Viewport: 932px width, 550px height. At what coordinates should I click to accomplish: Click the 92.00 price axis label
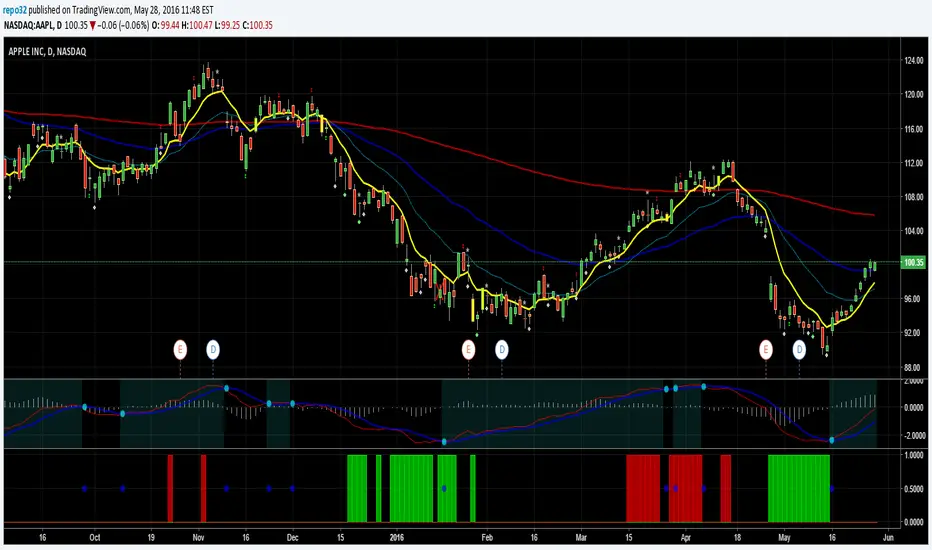(x=914, y=333)
